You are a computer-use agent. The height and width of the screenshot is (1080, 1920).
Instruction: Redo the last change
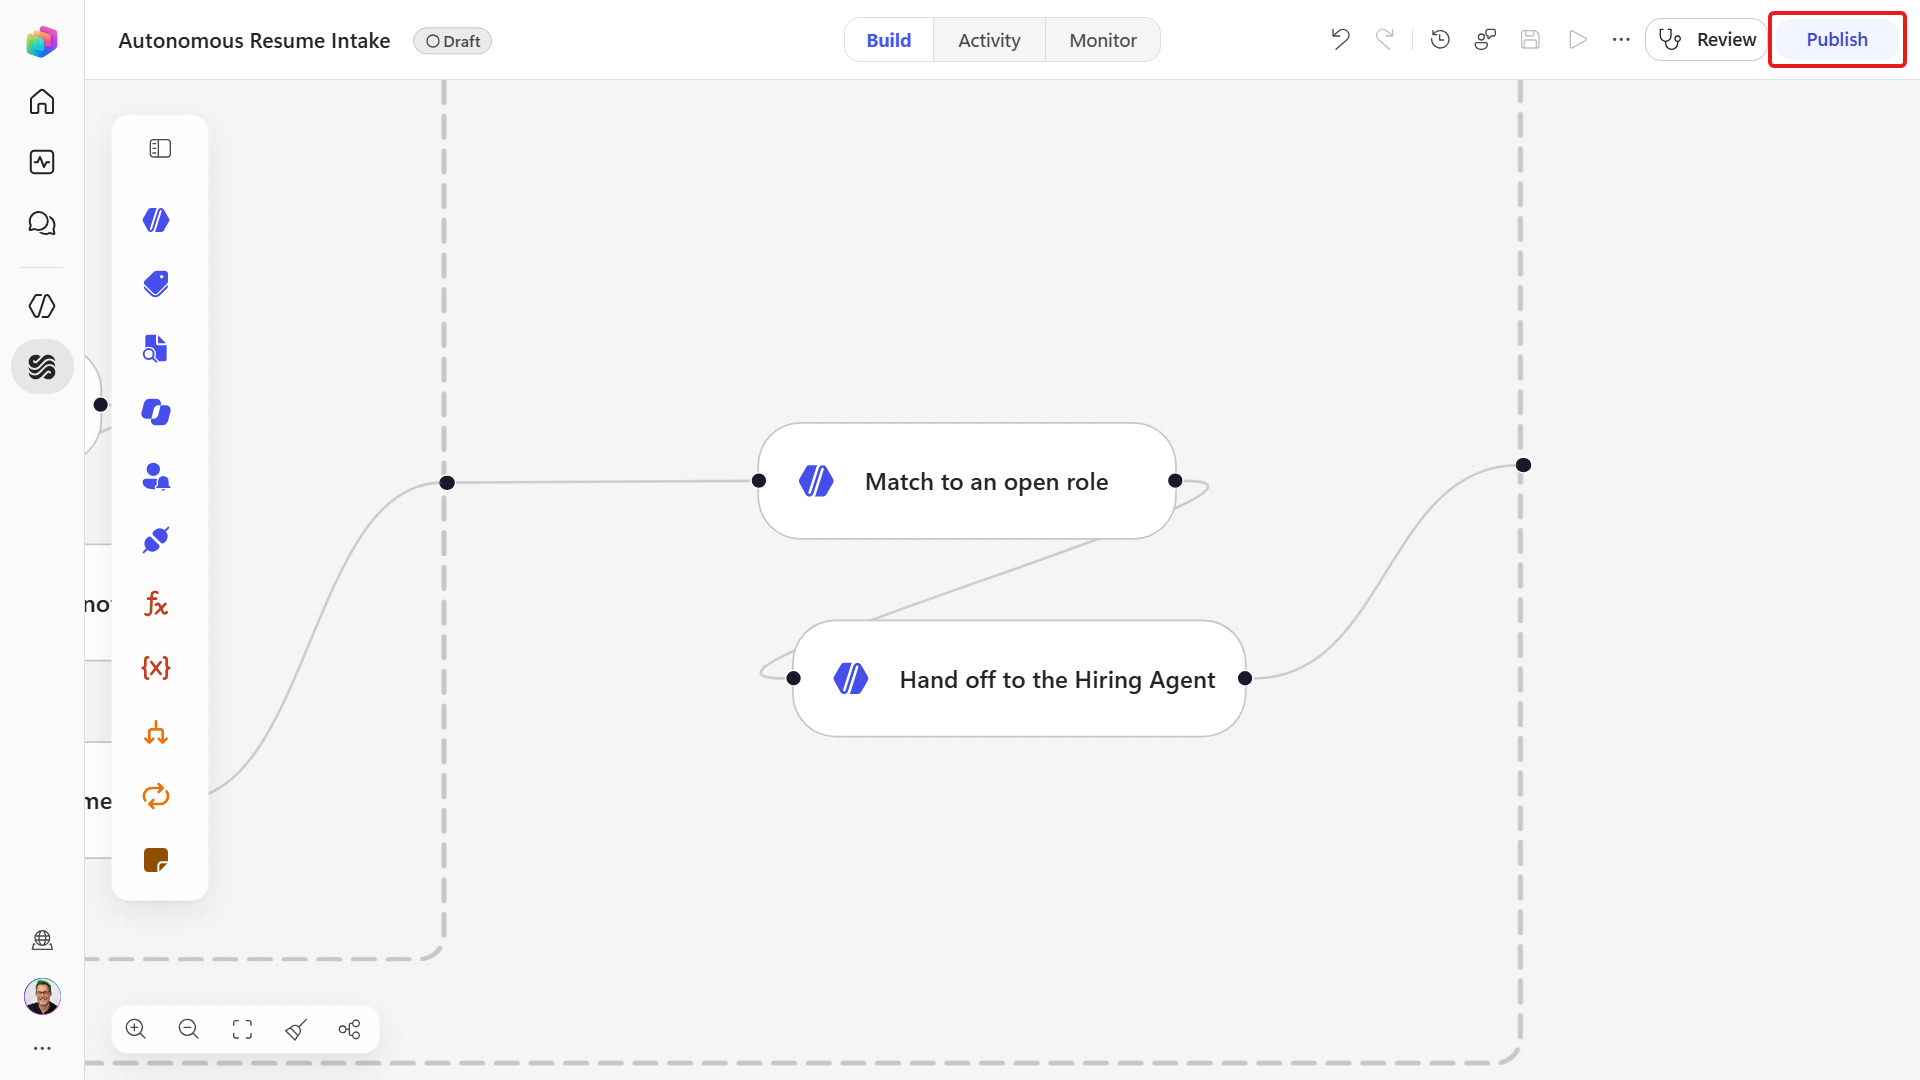point(1385,39)
